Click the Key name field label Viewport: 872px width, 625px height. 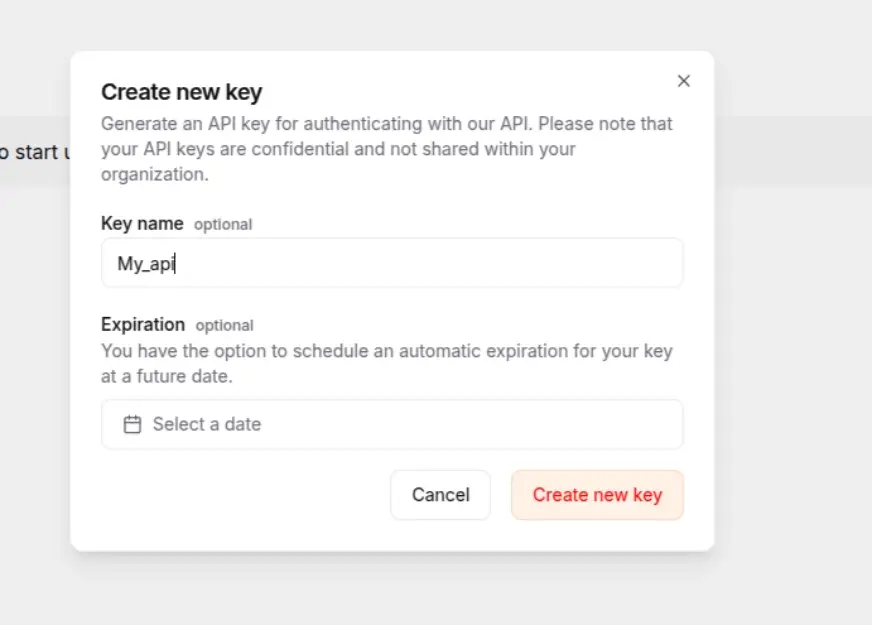tap(142, 223)
